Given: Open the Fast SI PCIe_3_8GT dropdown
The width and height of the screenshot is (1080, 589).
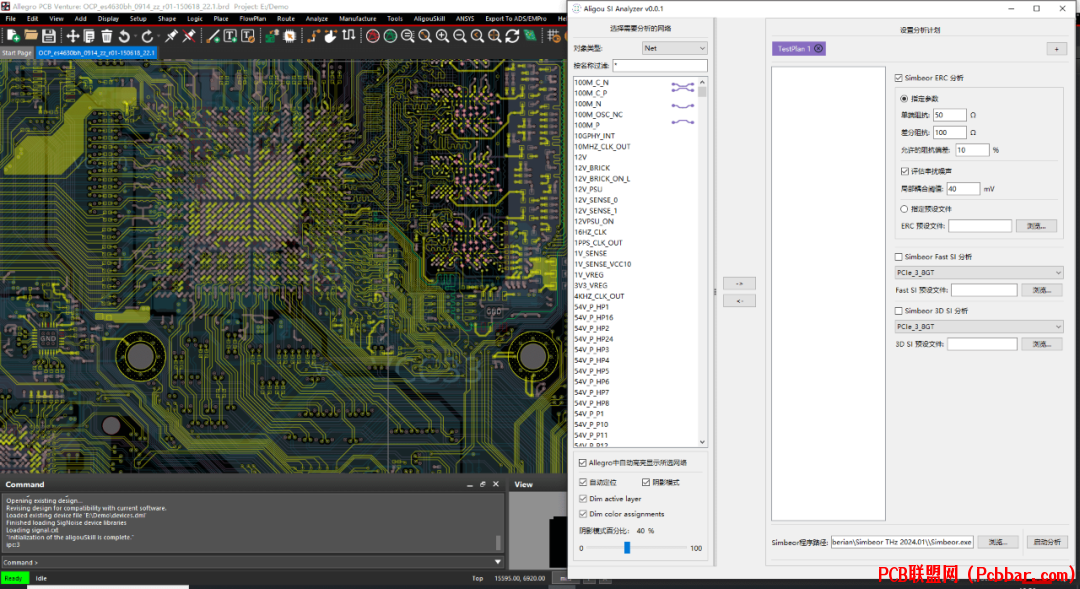Looking at the screenshot, I should coord(979,273).
